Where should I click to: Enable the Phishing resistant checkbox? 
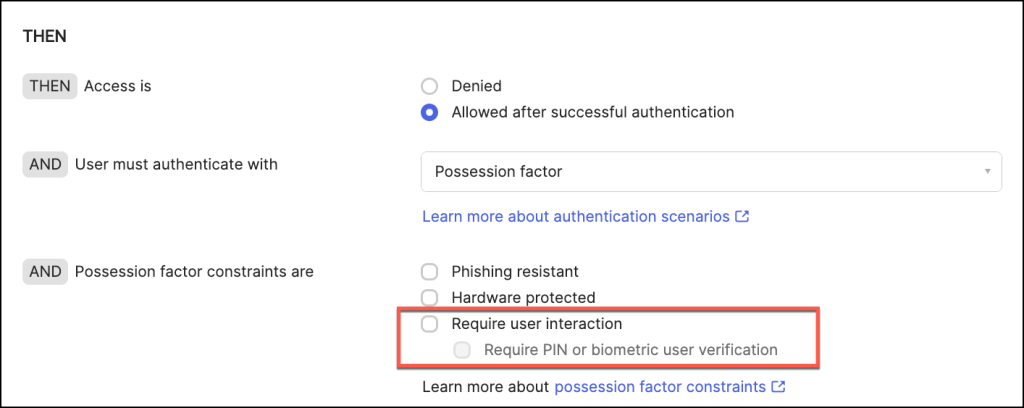click(x=430, y=271)
